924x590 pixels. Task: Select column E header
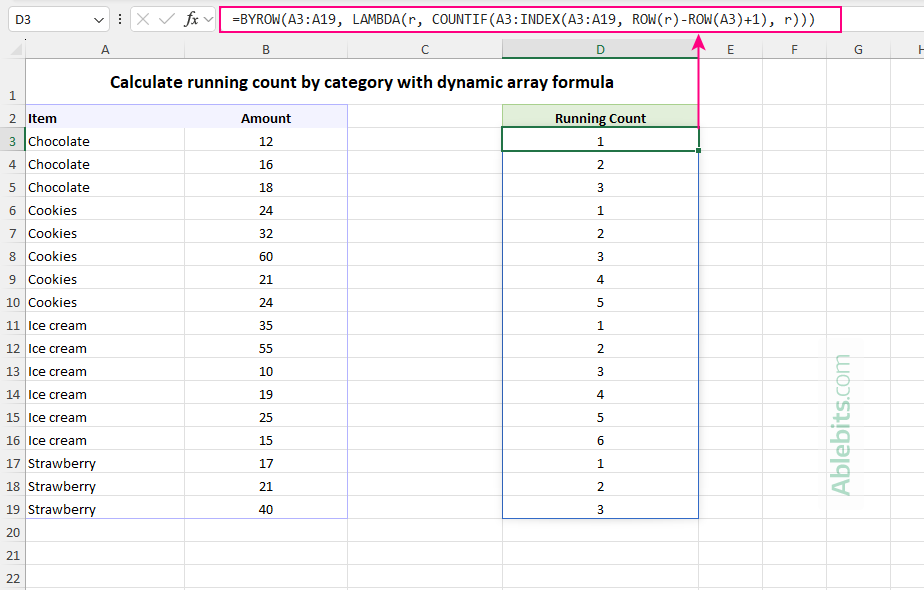click(730, 50)
